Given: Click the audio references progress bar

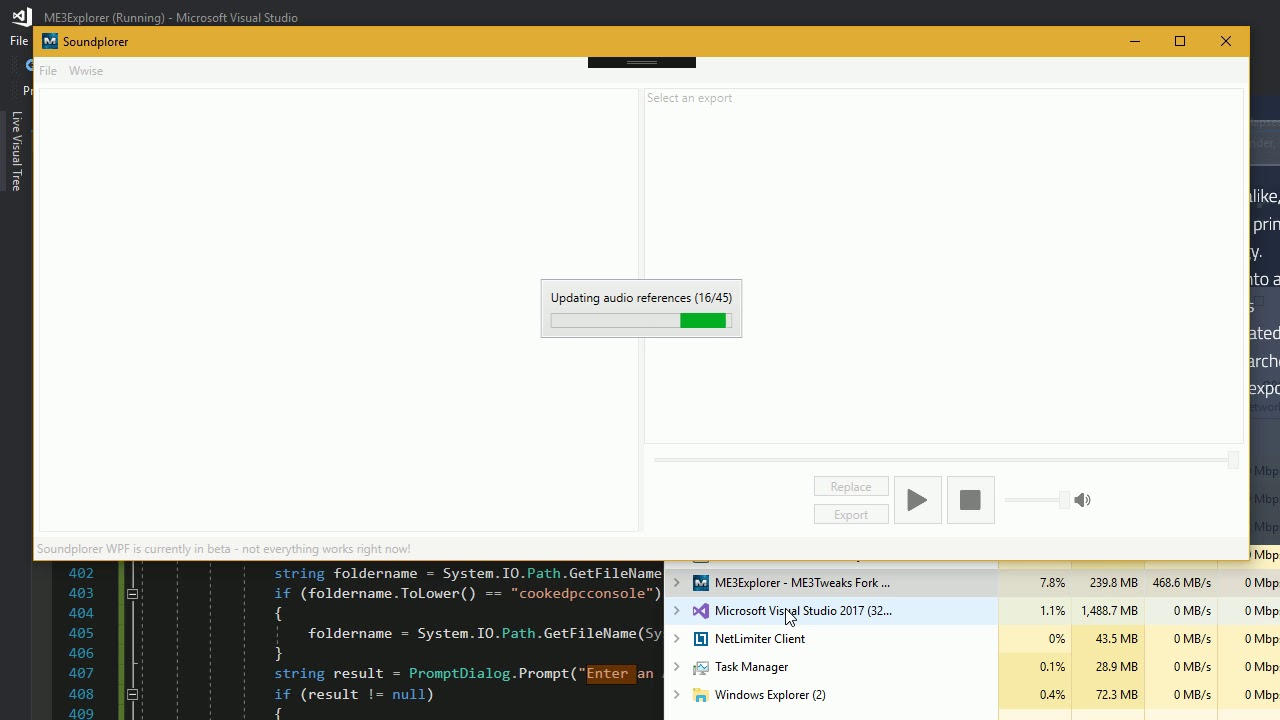Looking at the screenshot, I should click(x=641, y=320).
